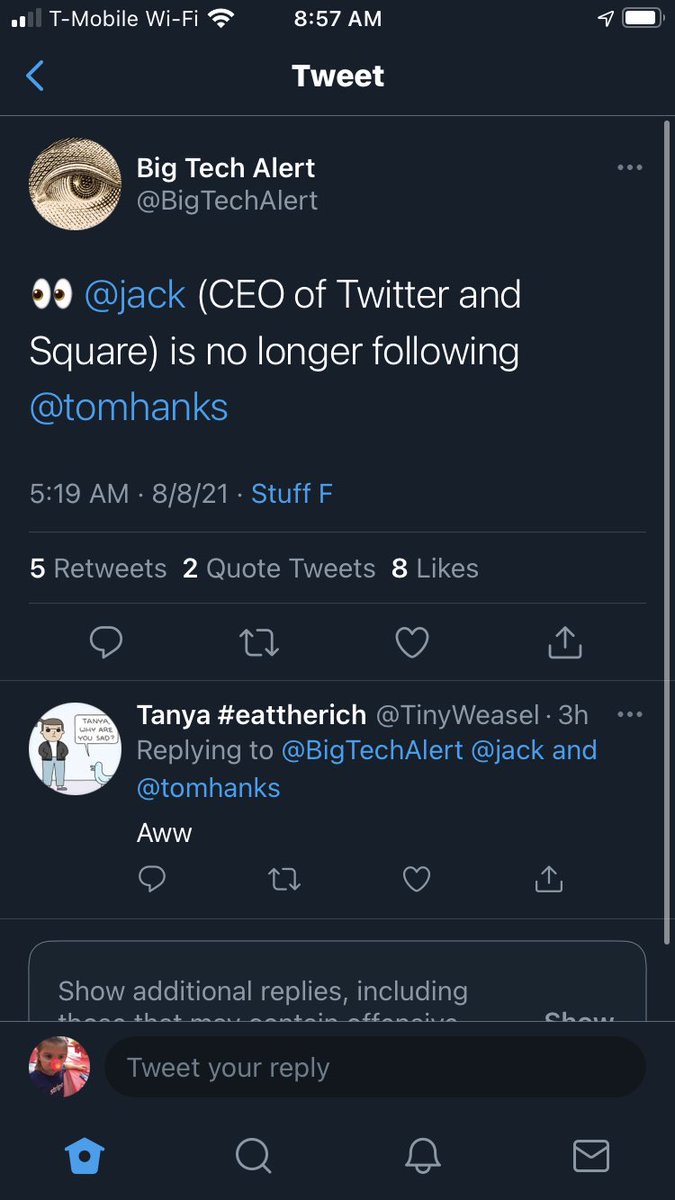Tap the "Tweet your reply" field
The image size is (675, 1200).
click(x=375, y=1068)
